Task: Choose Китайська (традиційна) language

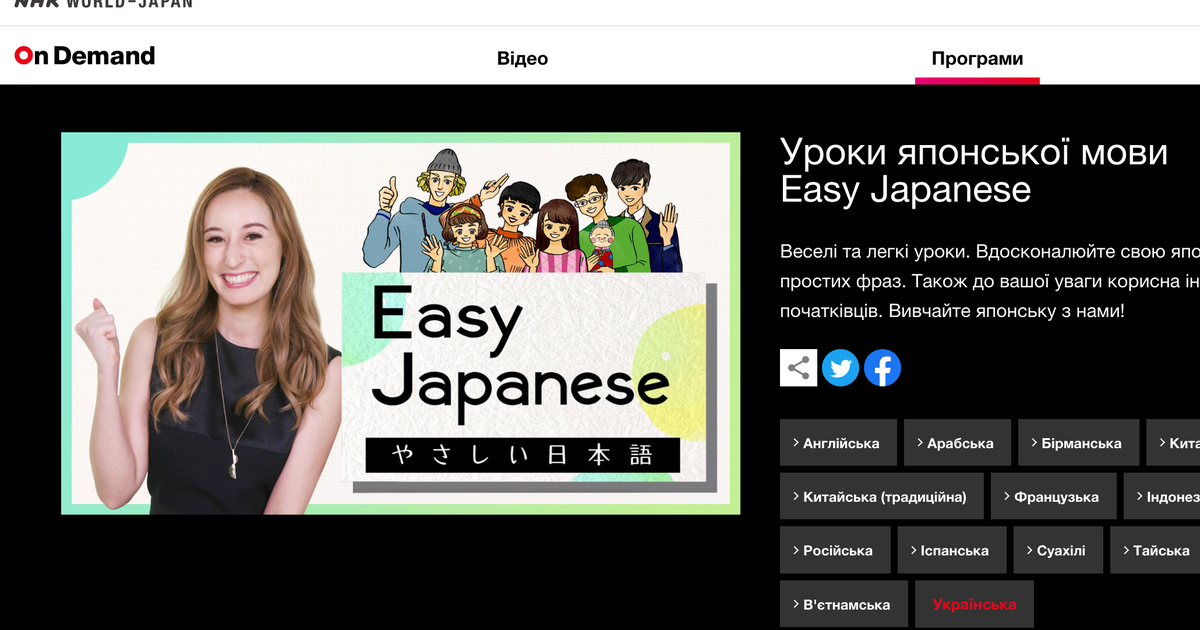Action: pos(881,497)
